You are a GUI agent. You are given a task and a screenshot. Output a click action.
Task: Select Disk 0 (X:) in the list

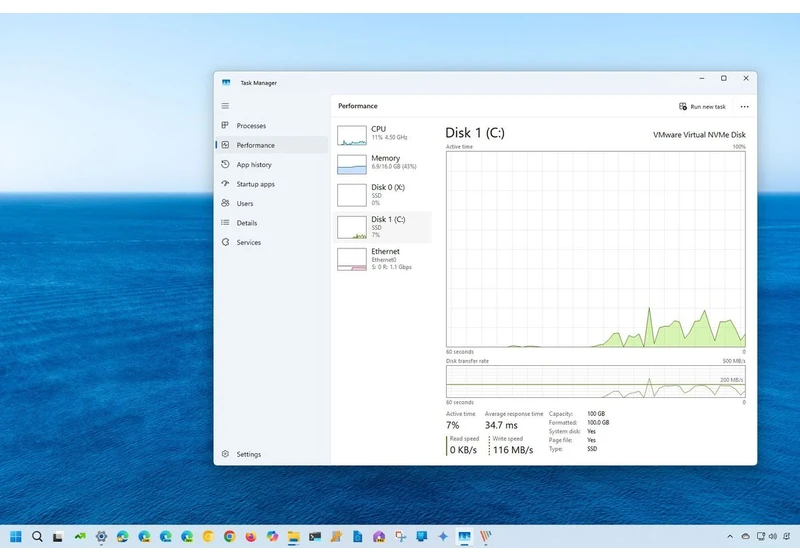tap(383, 195)
